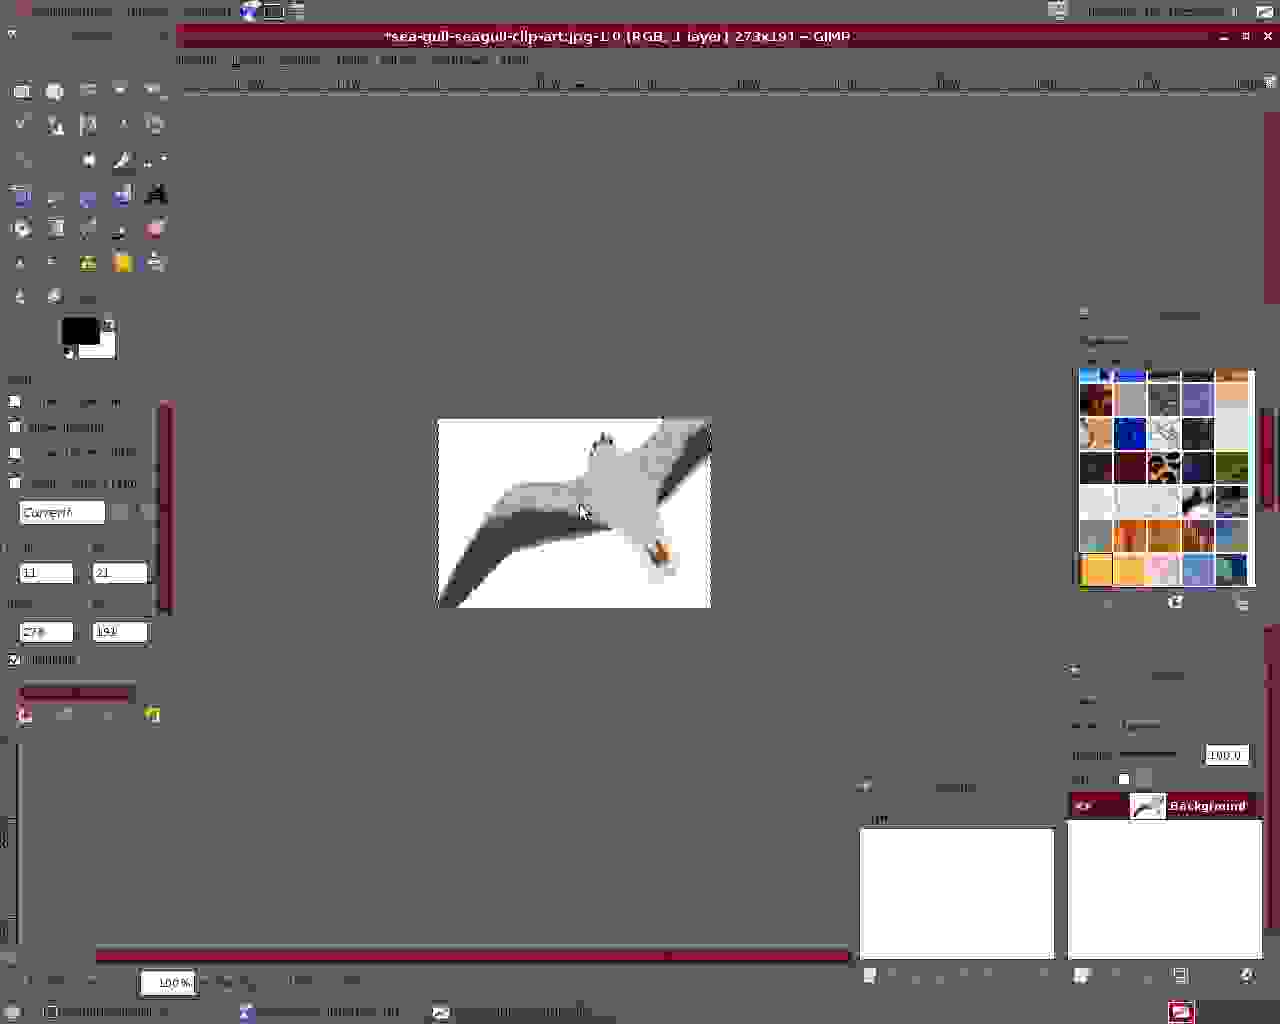Image resolution: width=1280 pixels, height=1024 pixels.
Task: Open the Layers panel configuration menu
Action: [1075, 671]
